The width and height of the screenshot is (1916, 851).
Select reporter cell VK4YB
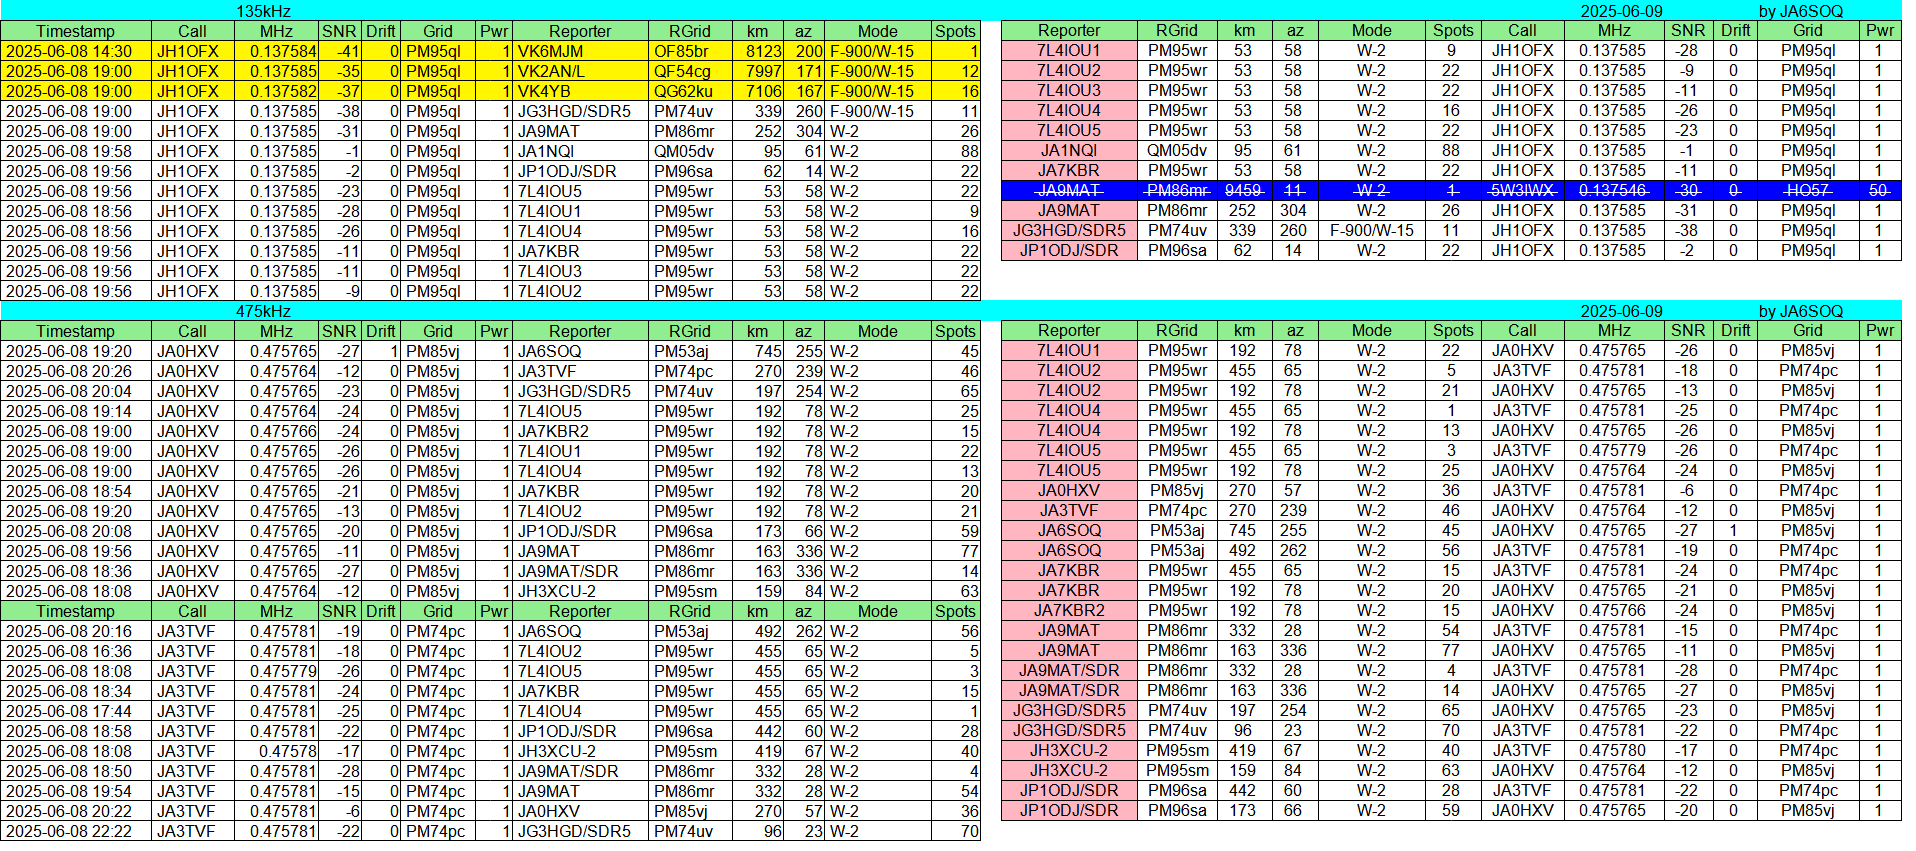coord(580,91)
